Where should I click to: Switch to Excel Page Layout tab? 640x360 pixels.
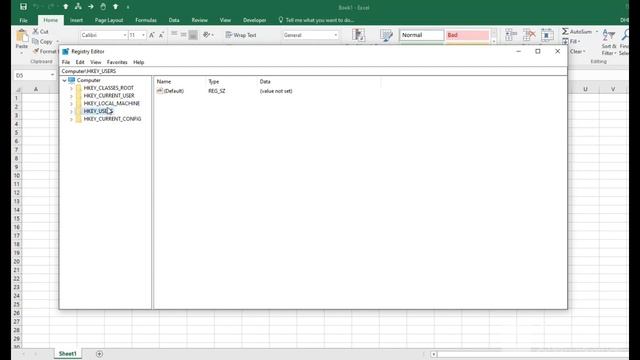click(109, 20)
